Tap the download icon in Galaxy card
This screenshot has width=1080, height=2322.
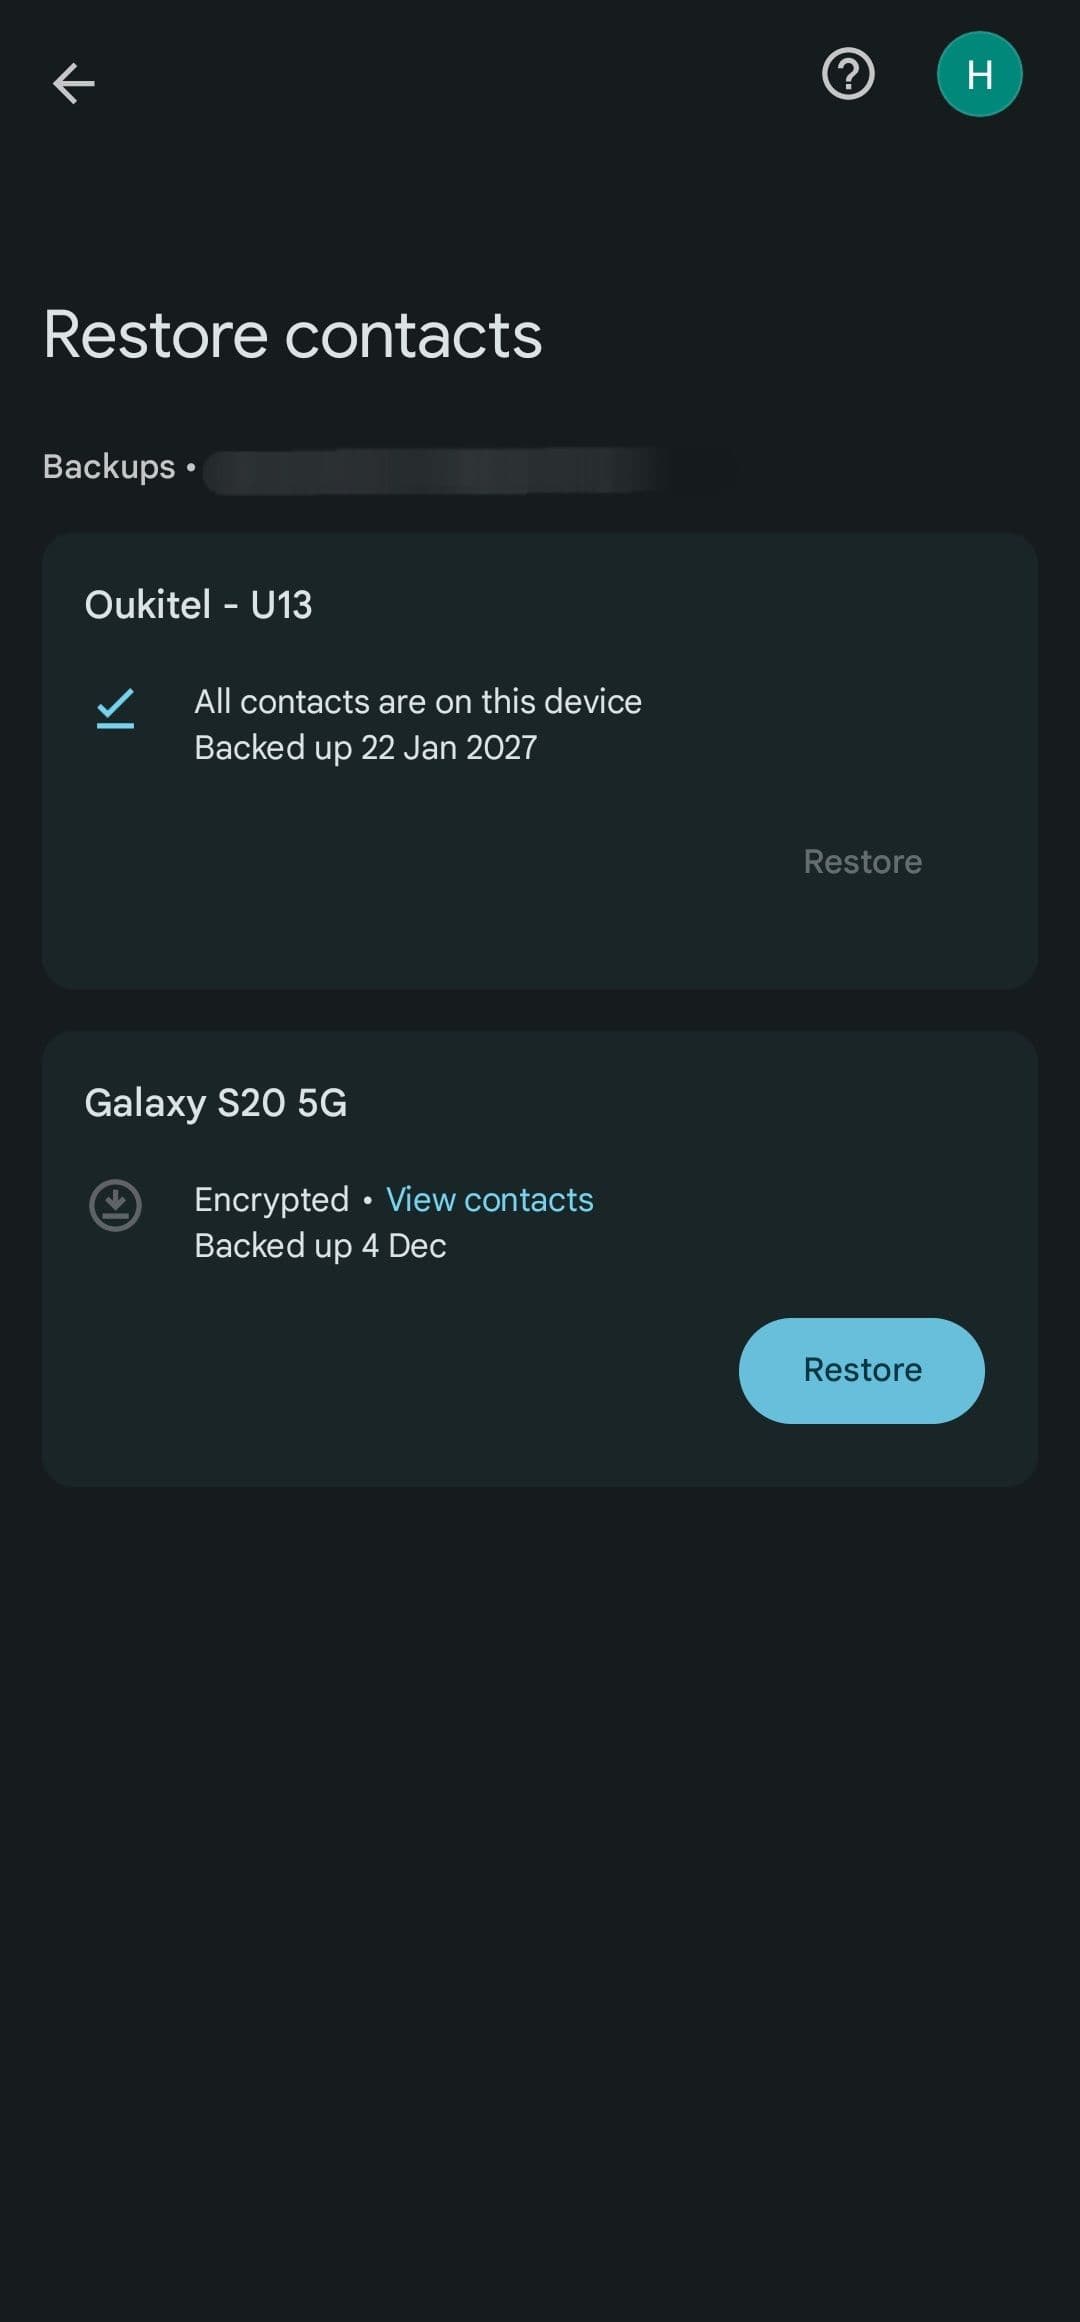[115, 1205]
